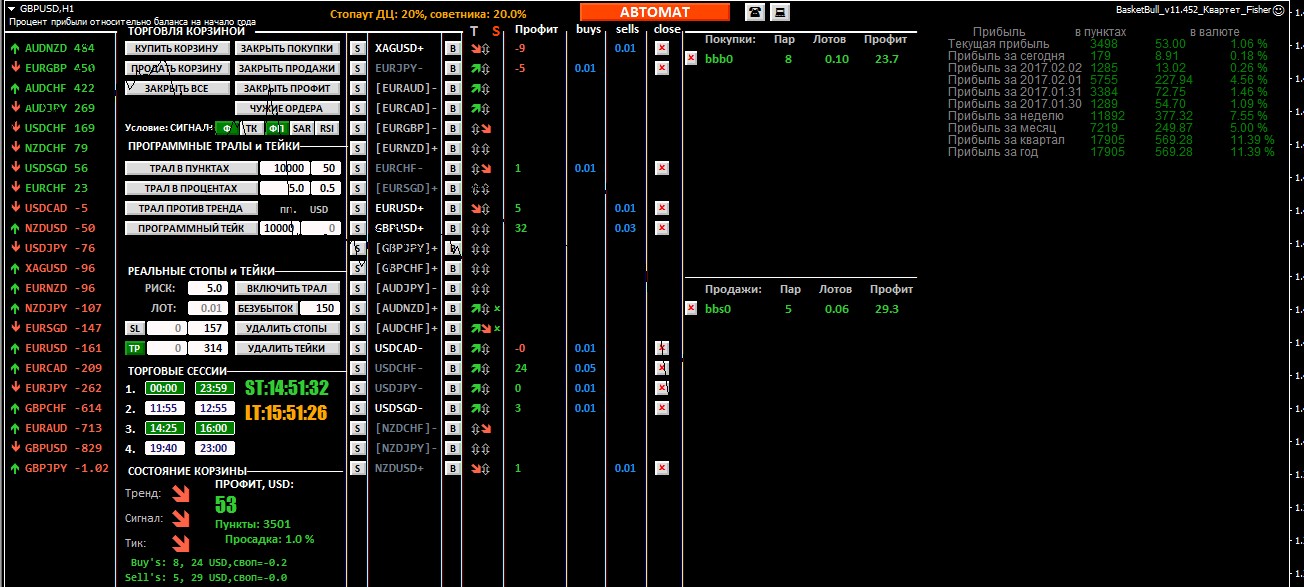Toggle the SAR signal condition
Viewport: 1304px width, 587px height.
(302, 128)
